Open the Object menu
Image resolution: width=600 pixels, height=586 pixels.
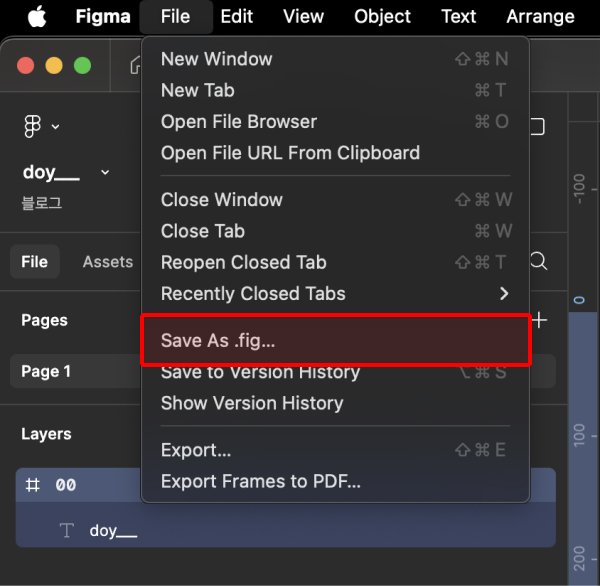382,17
